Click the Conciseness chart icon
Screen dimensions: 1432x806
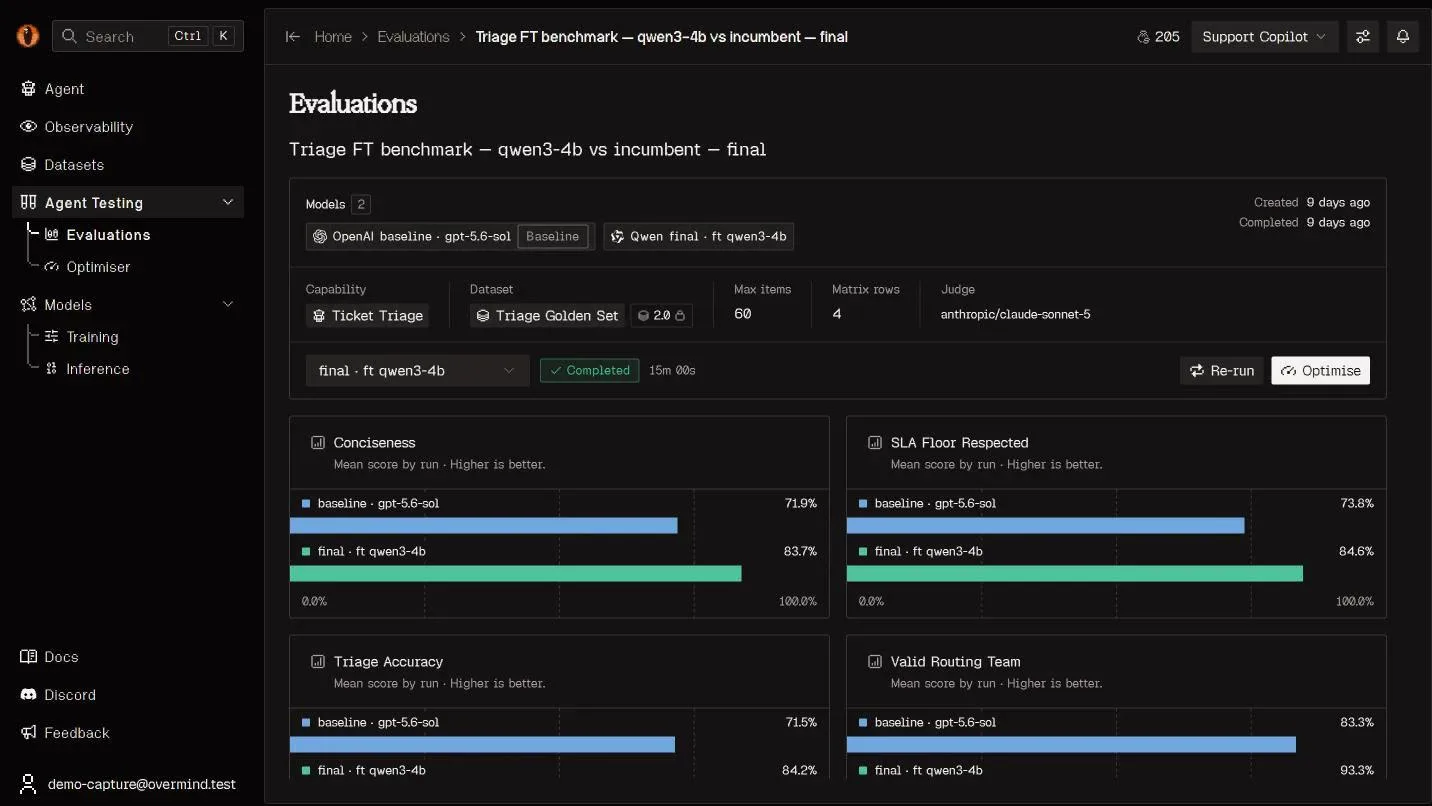(318, 443)
